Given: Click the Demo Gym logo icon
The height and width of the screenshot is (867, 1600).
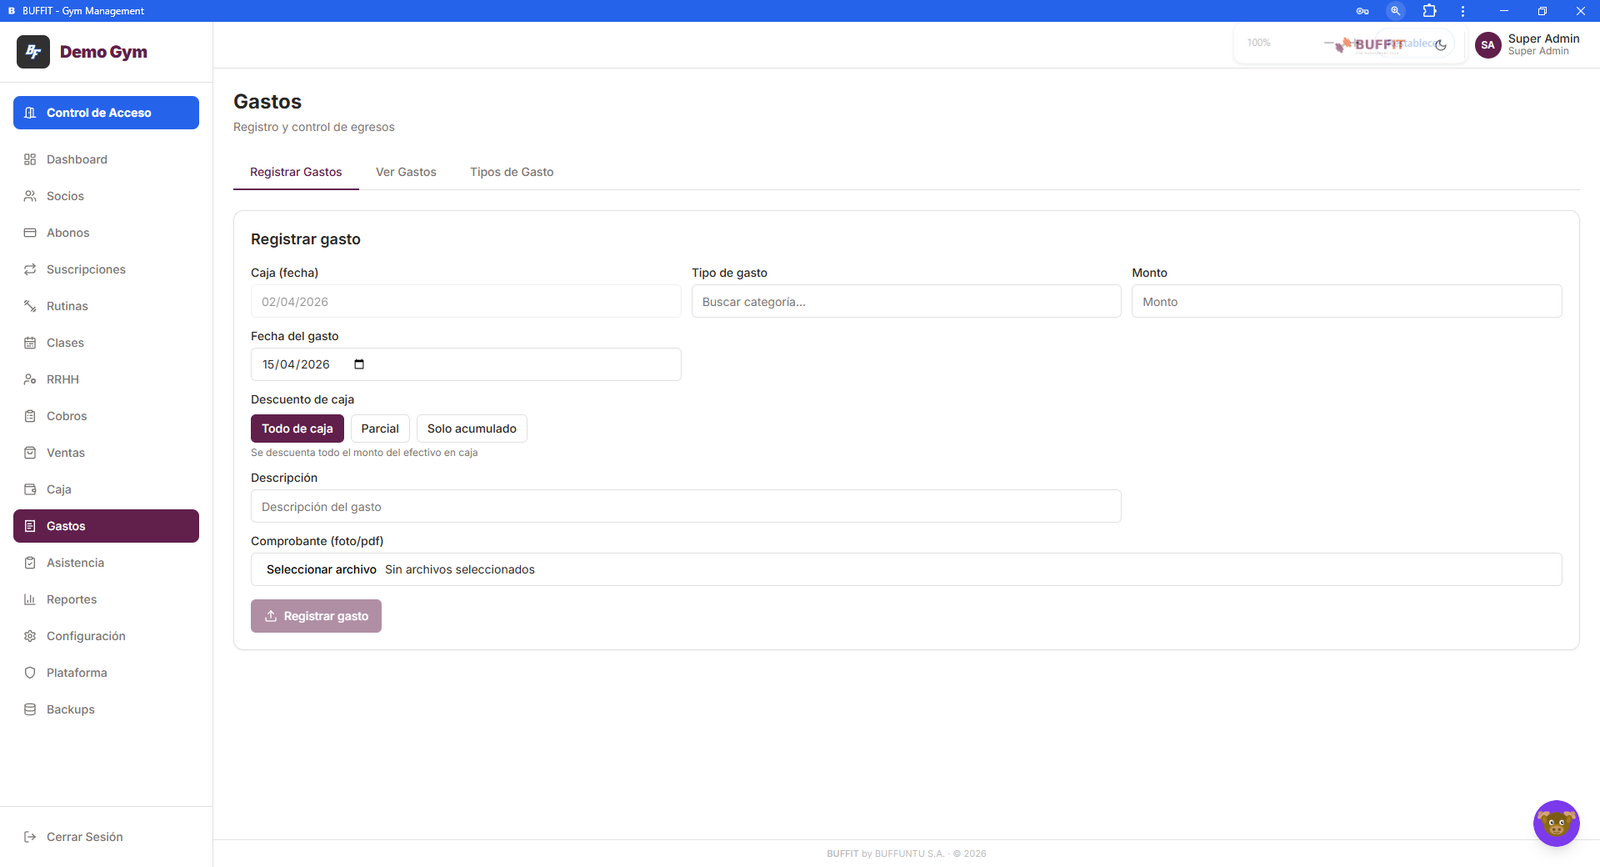Looking at the screenshot, I should click(33, 51).
